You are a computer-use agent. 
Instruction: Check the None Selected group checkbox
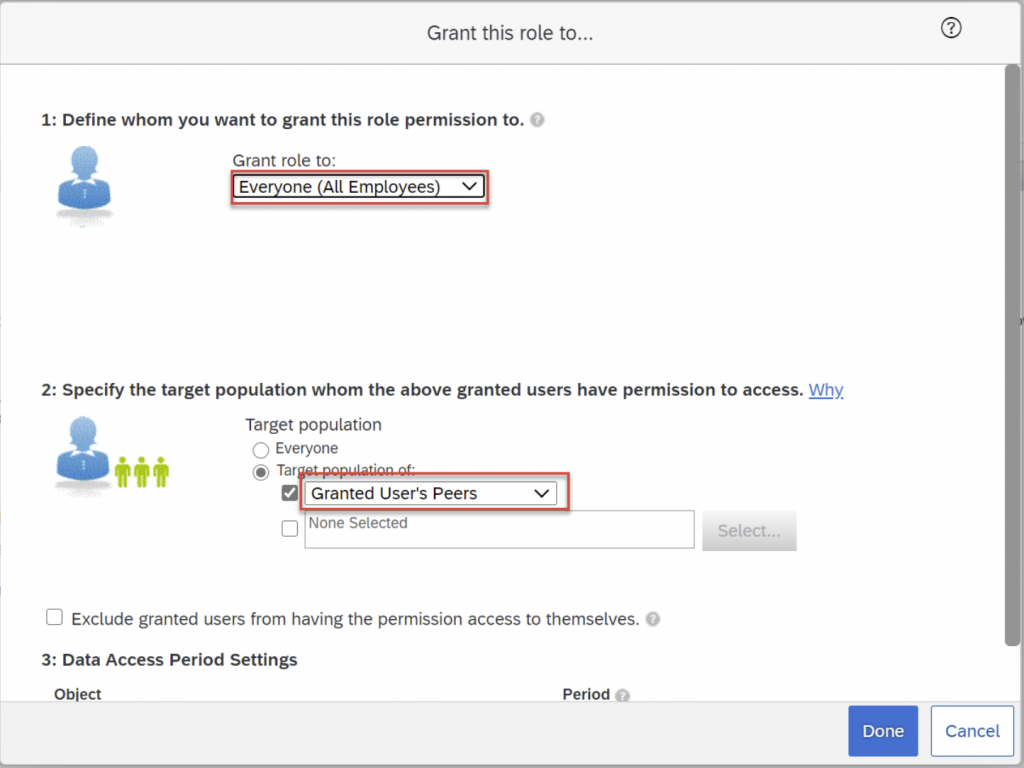(290, 528)
